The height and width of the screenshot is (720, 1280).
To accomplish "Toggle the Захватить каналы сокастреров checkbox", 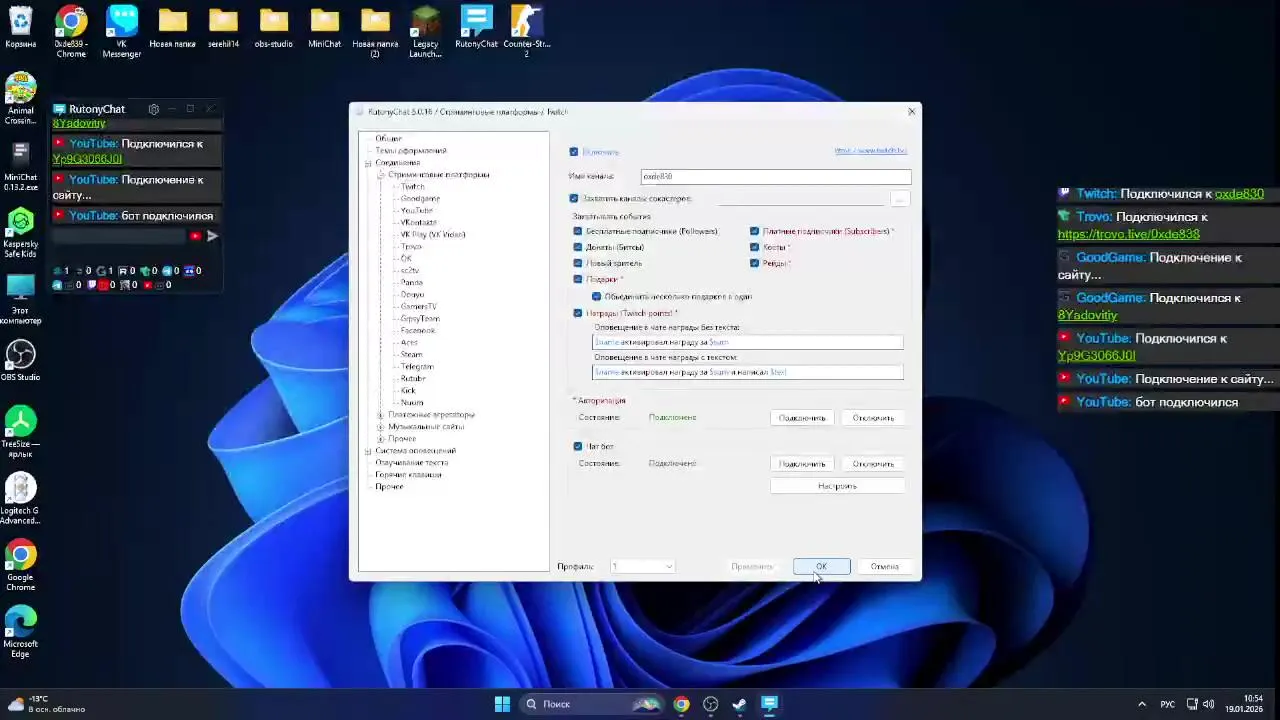I will coord(573,199).
